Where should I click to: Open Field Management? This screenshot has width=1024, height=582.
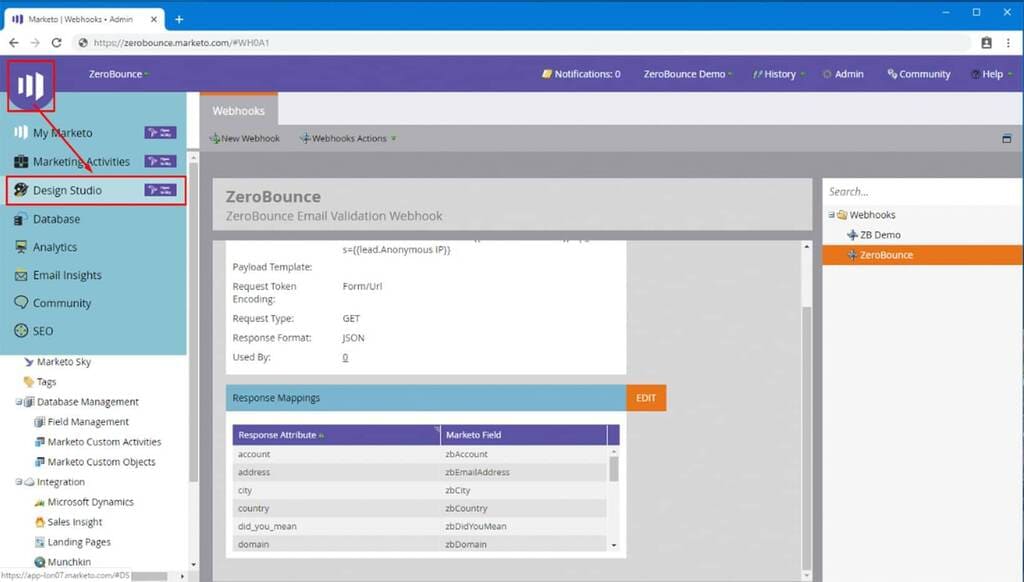pyautogui.click(x=88, y=422)
